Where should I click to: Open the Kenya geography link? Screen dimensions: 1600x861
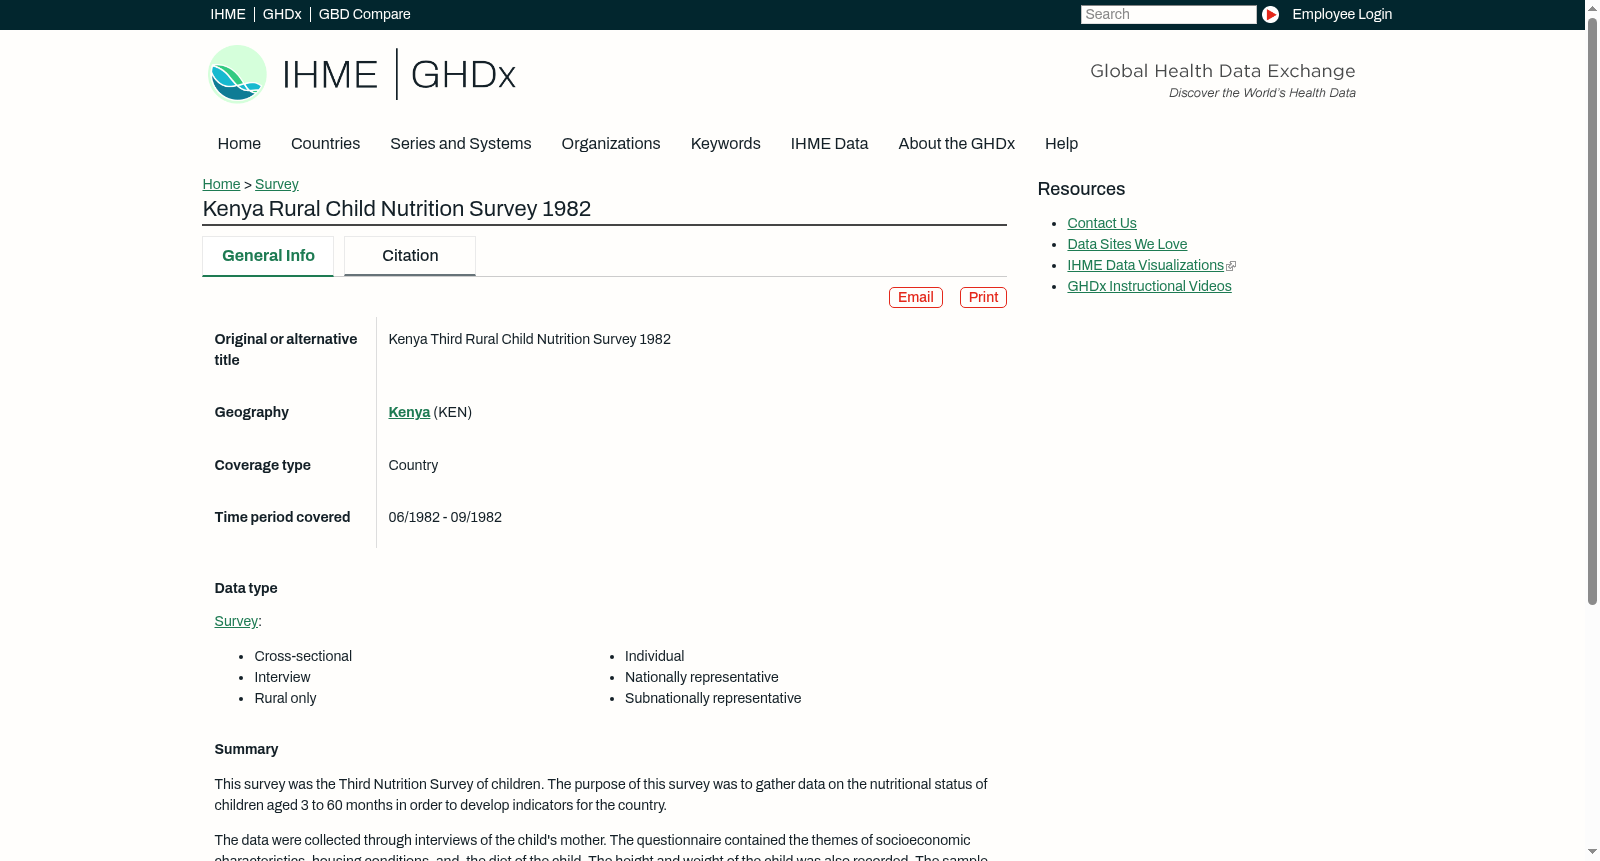pos(409,412)
